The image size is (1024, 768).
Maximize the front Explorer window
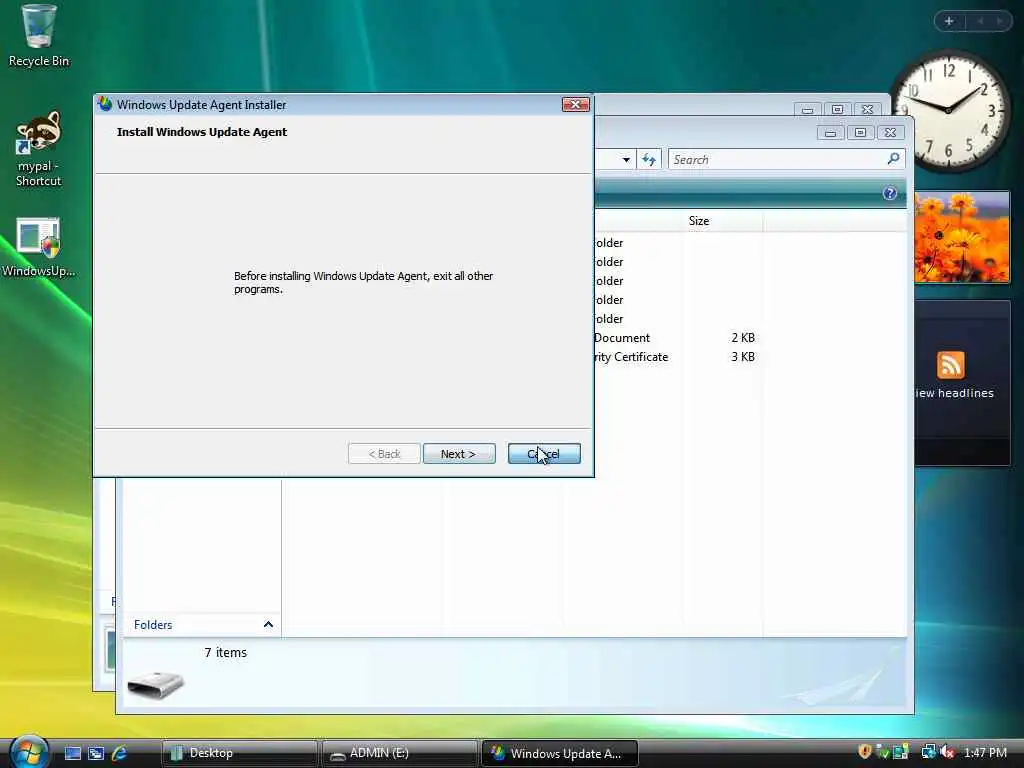pos(860,133)
